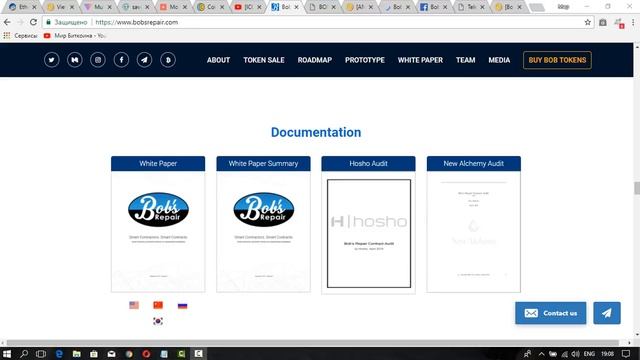Viewport: 640px width, 360px height.
Task: Launch Microsoft Edge from taskbar
Action: tap(59, 354)
